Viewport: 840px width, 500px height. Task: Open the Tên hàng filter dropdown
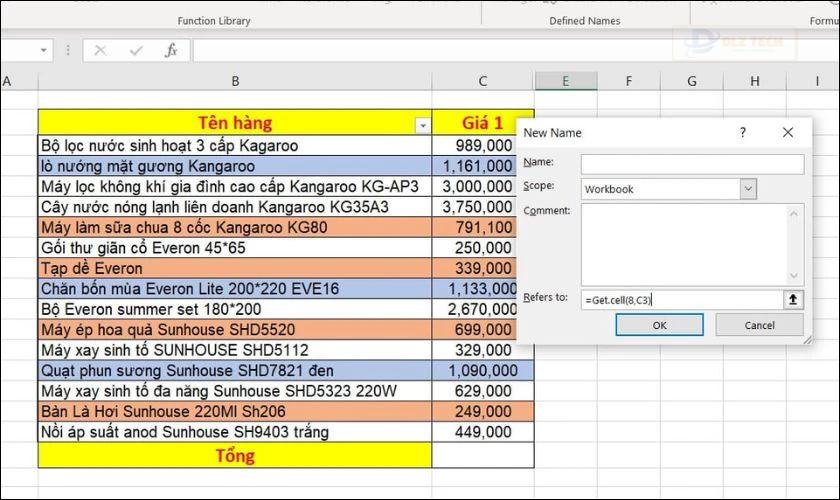point(423,125)
